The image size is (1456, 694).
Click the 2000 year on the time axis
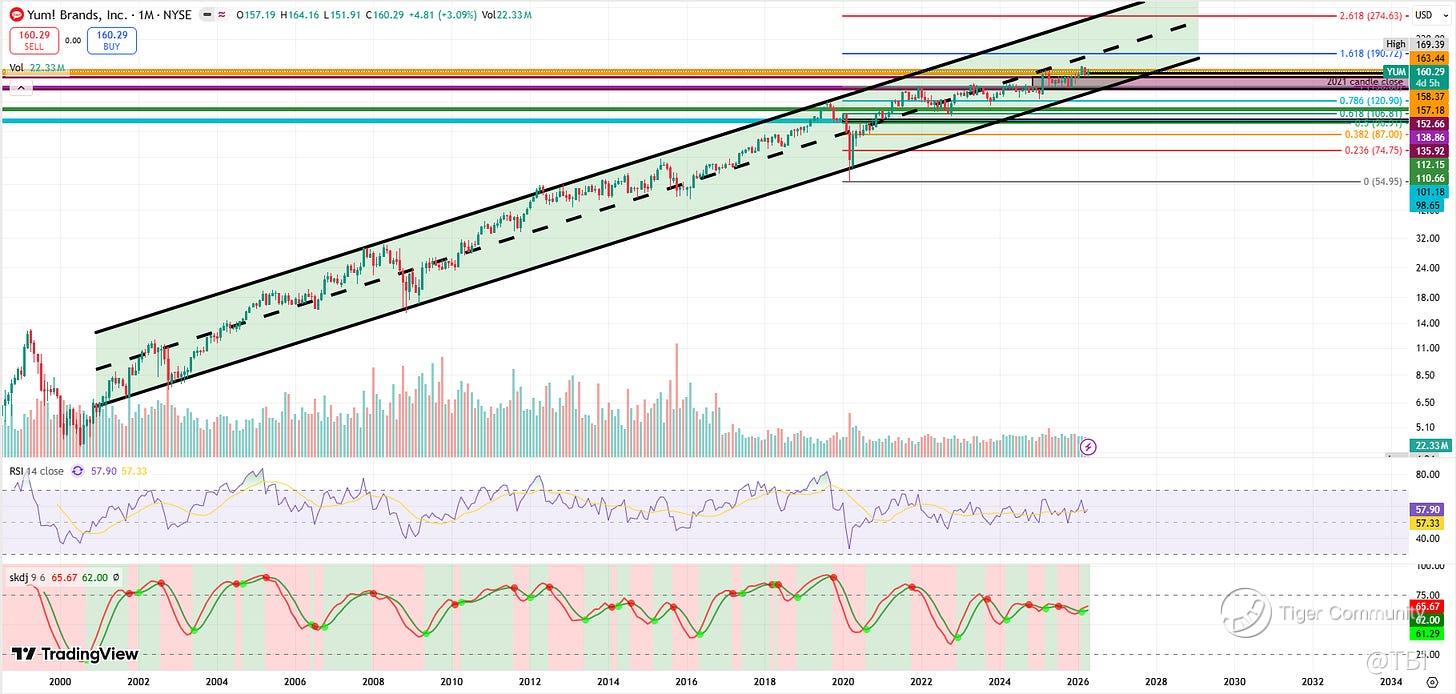tap(60, 681)
